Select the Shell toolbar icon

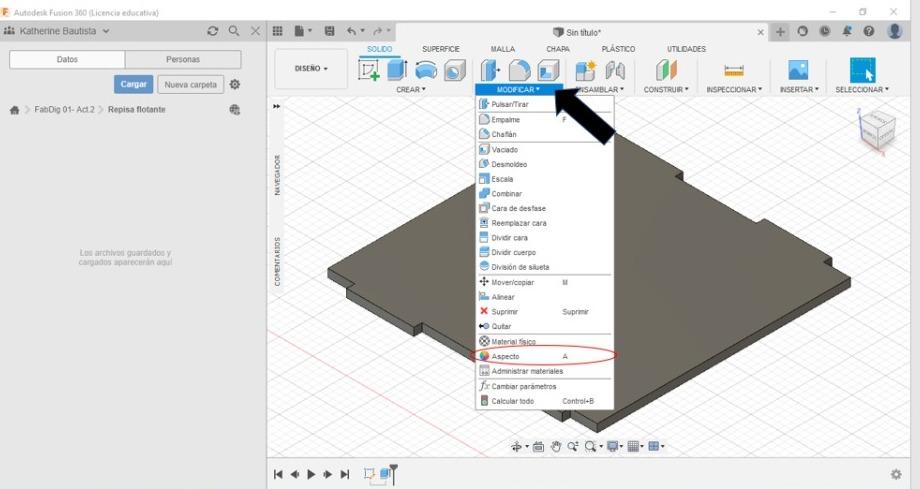(548, 70)
